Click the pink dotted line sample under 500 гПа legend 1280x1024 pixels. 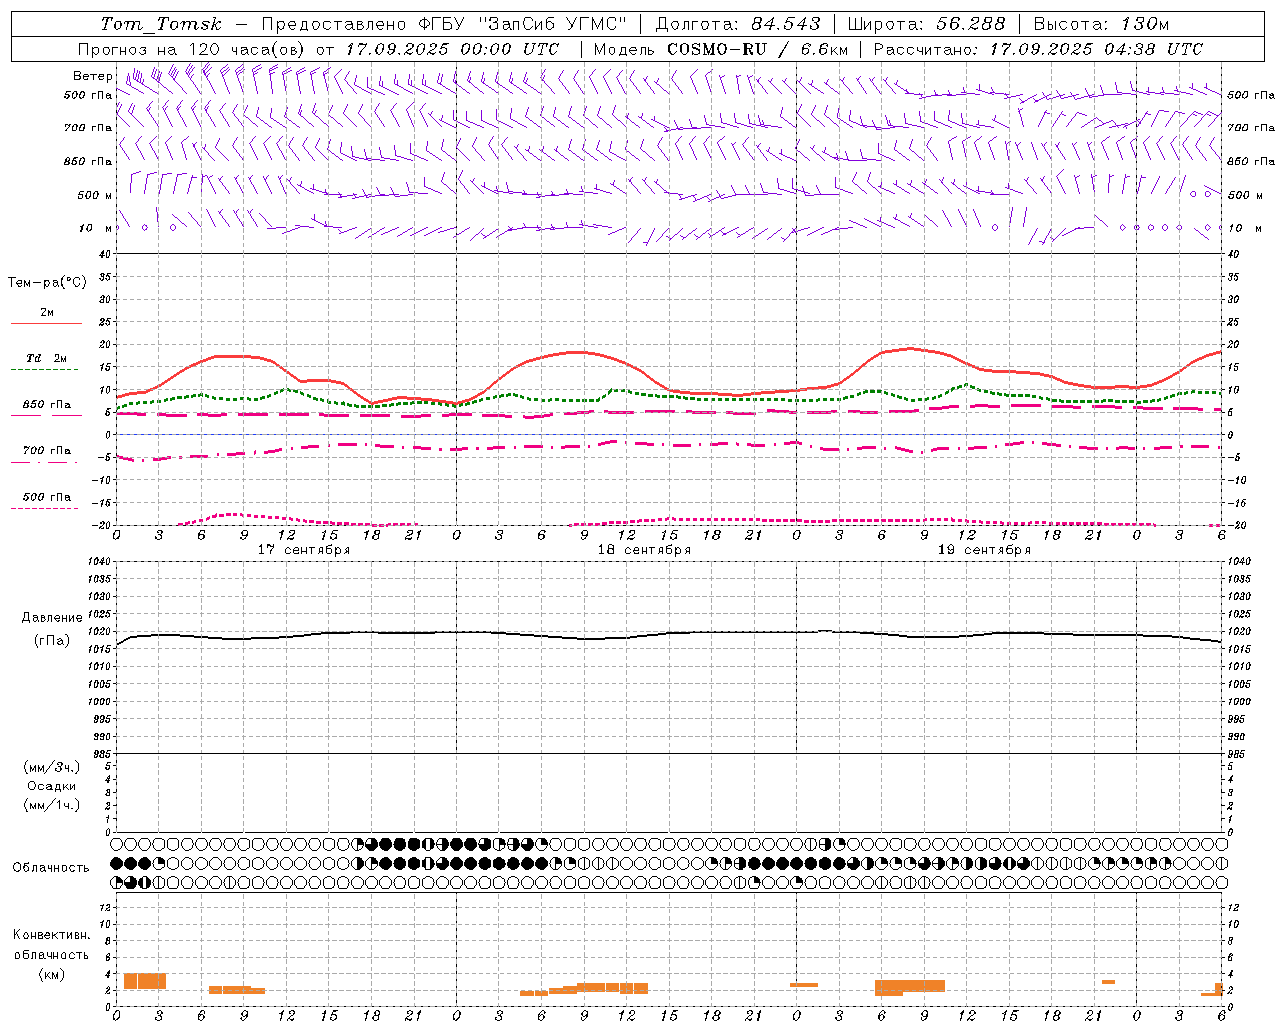[x=46, y=508]
